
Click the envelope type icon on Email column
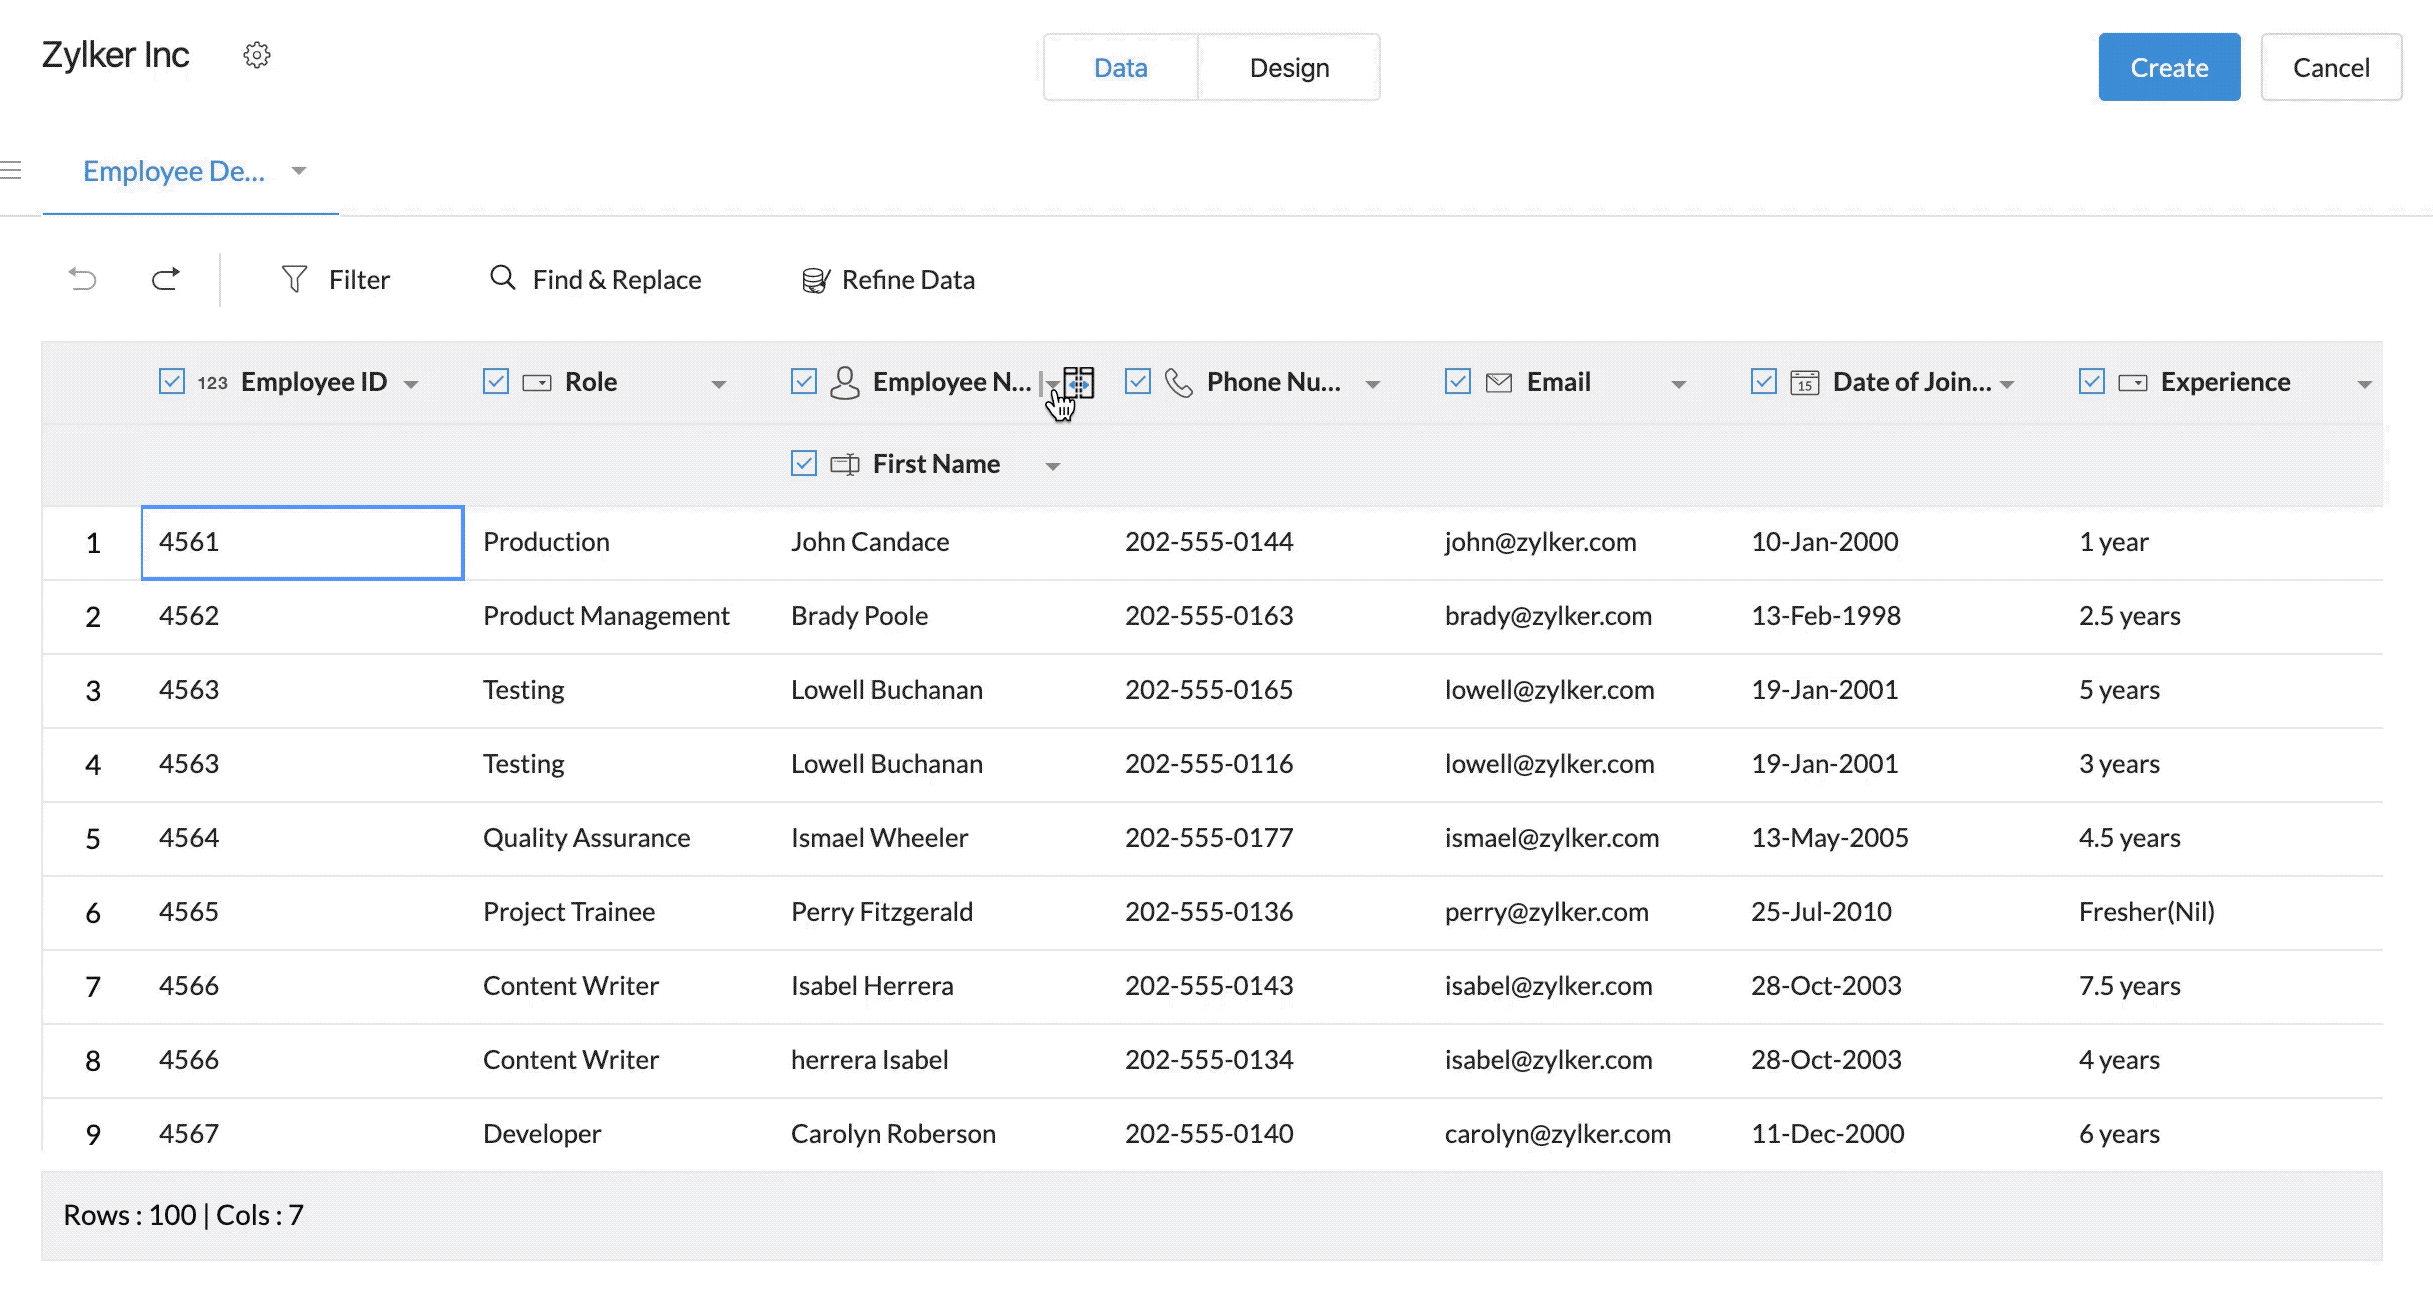(1498, 382)
